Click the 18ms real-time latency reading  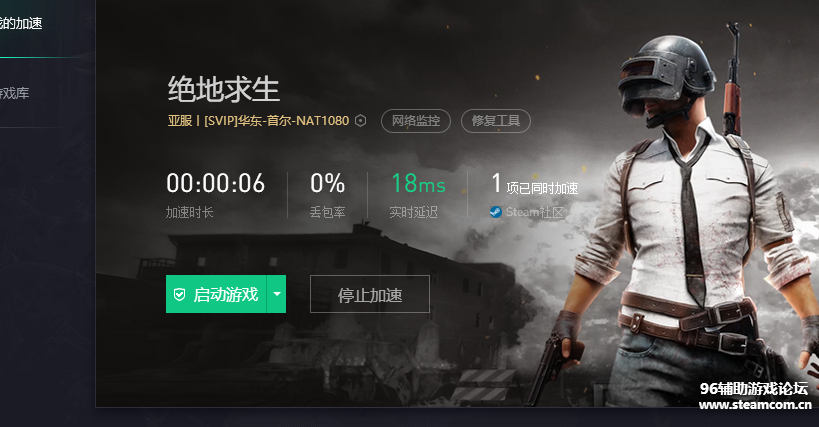click(x=418, y=183)
